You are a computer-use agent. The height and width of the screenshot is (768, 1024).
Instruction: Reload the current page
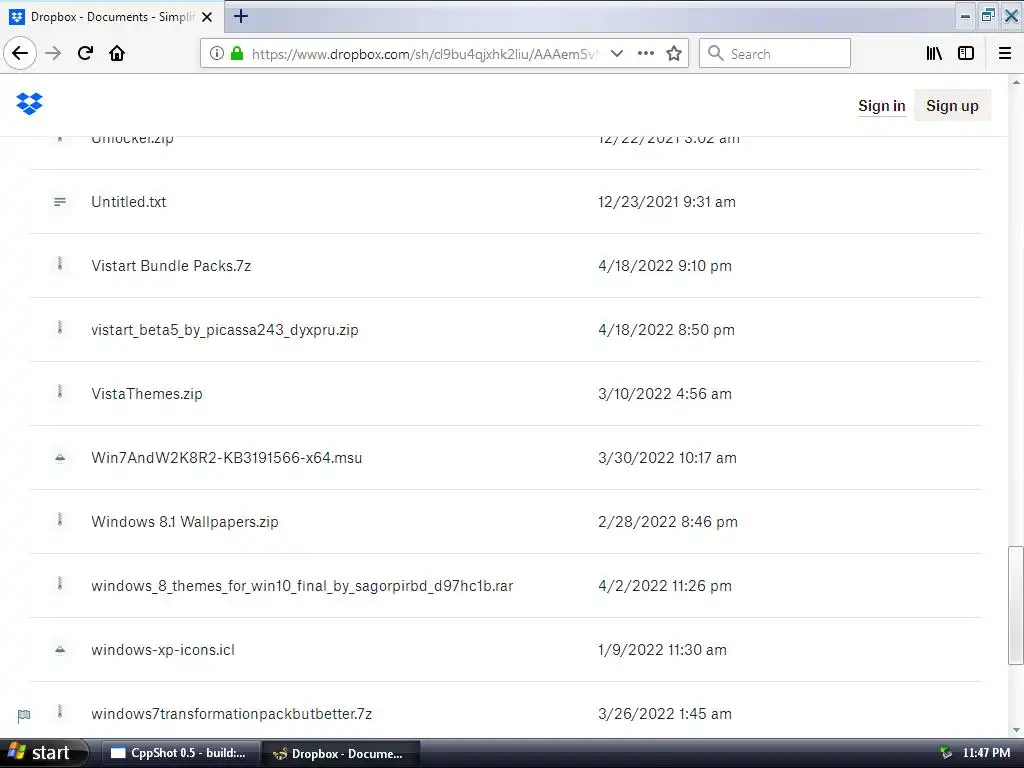[x=85, y=54]
